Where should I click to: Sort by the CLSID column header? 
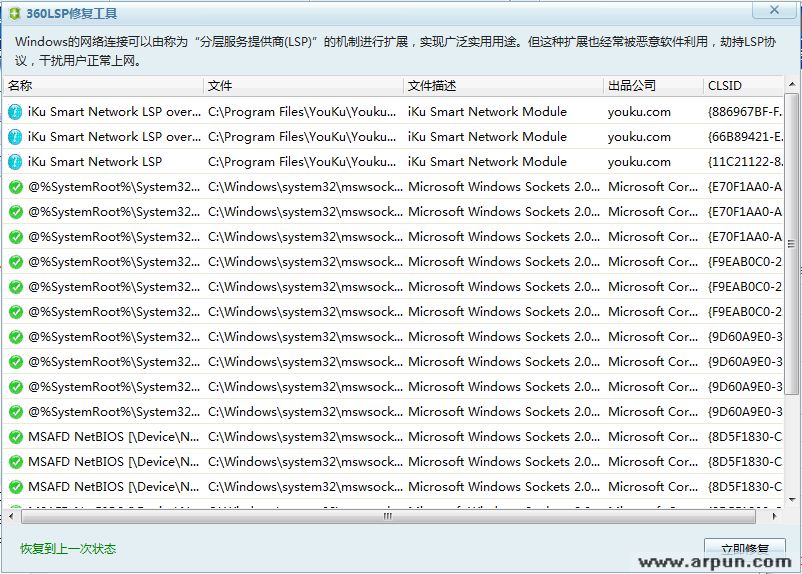743,86
